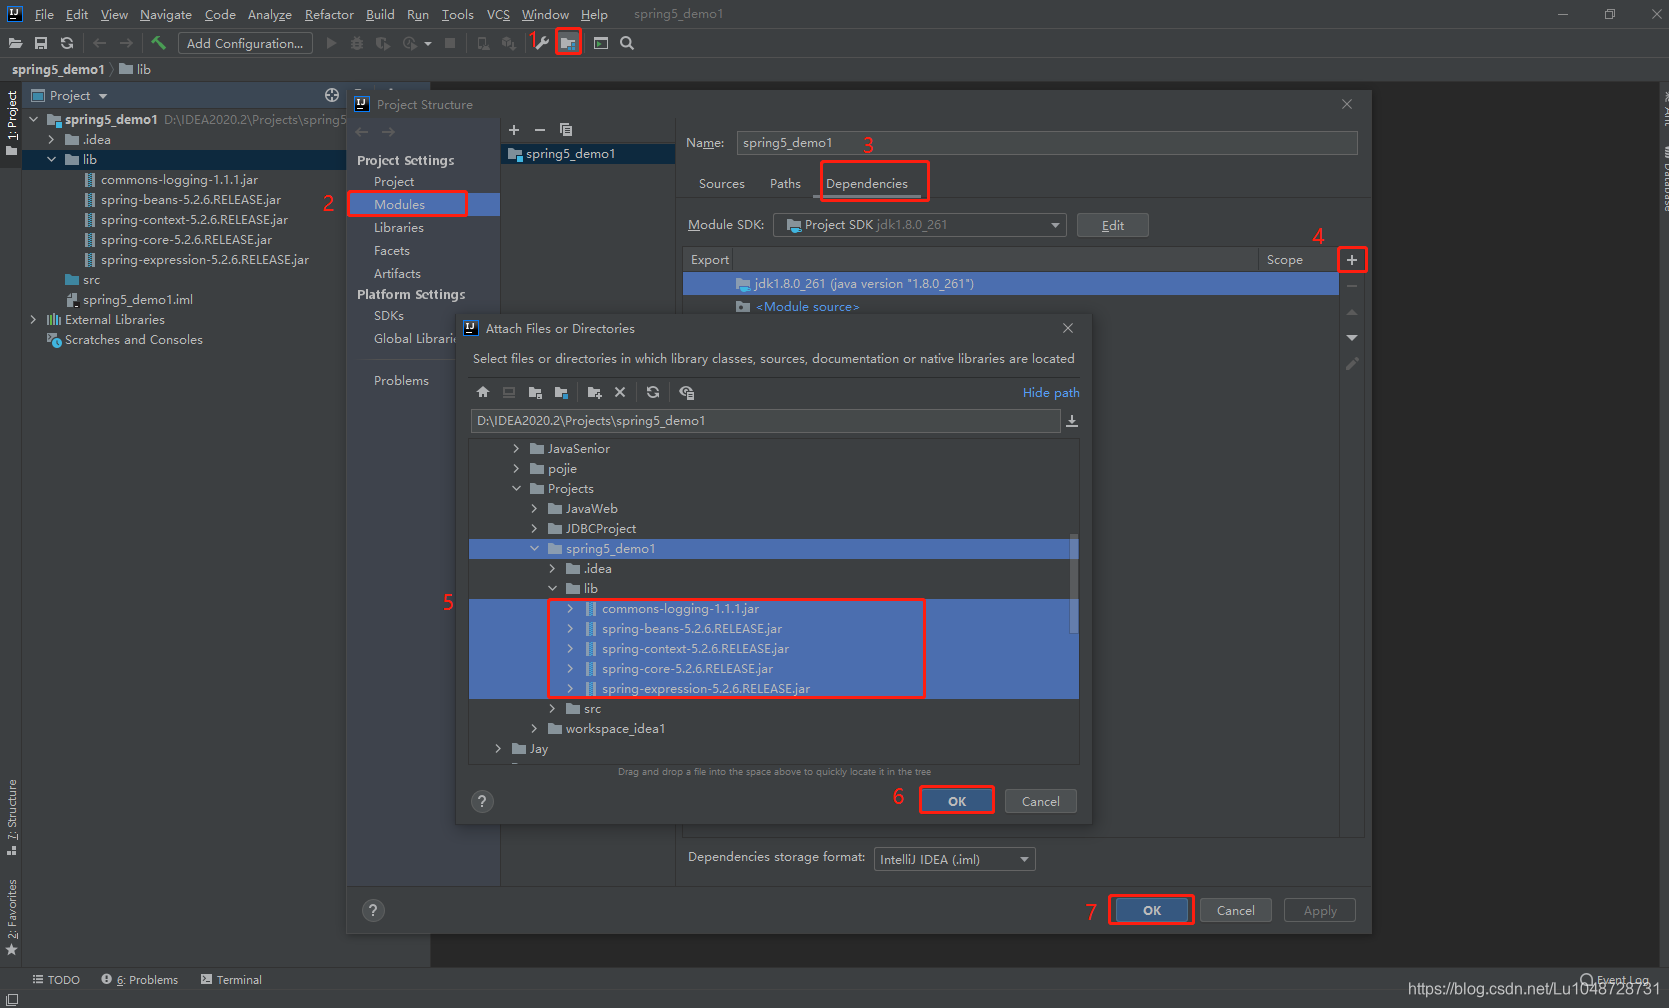Viewport: 1669px width, 1008px height.
Task: Add a dependency using the plus button
Action: [1352, 260]
